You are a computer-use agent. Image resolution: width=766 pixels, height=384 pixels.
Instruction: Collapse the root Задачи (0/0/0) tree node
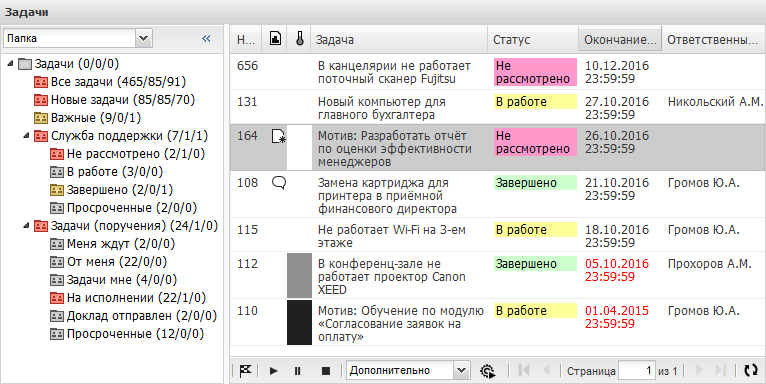11,64
